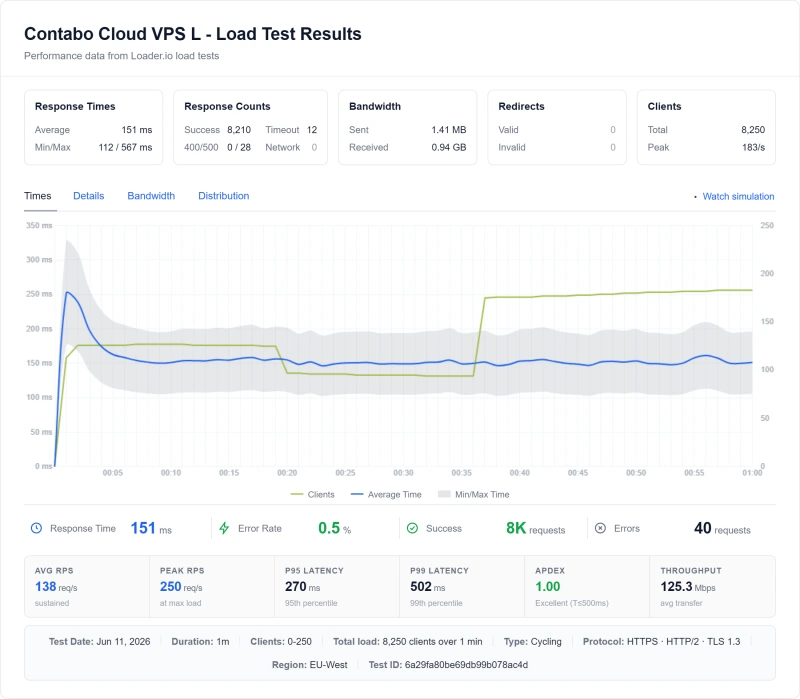Screen dimensions: 800x699
Task: Toggle the Average Time legend swatch
Action: point(357,494)
